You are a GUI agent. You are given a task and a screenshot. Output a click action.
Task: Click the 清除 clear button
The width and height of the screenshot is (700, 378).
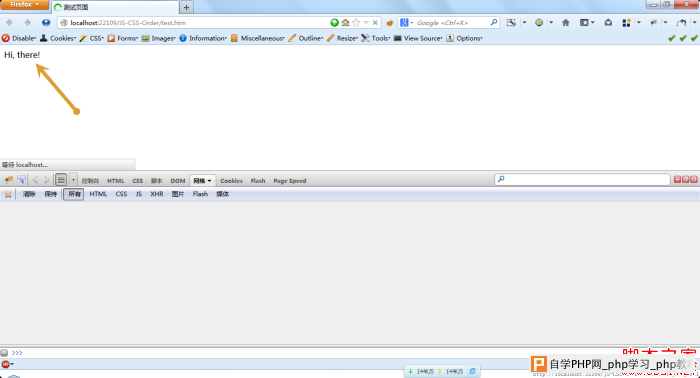(29, 194)
